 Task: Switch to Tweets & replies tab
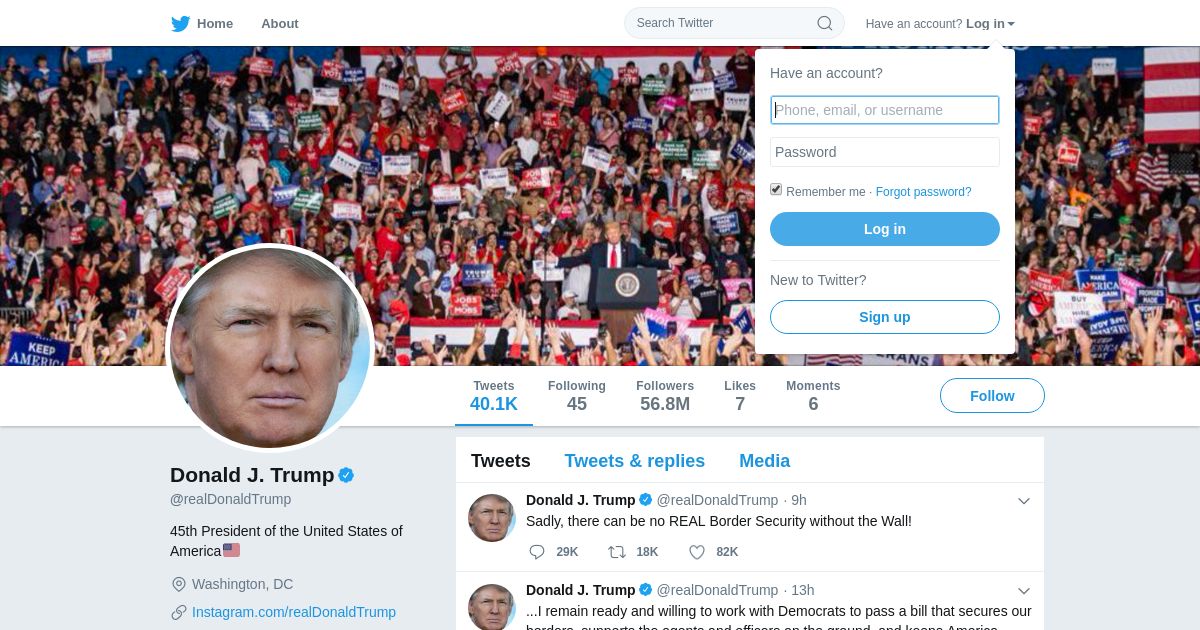click(x=634, y=461)
